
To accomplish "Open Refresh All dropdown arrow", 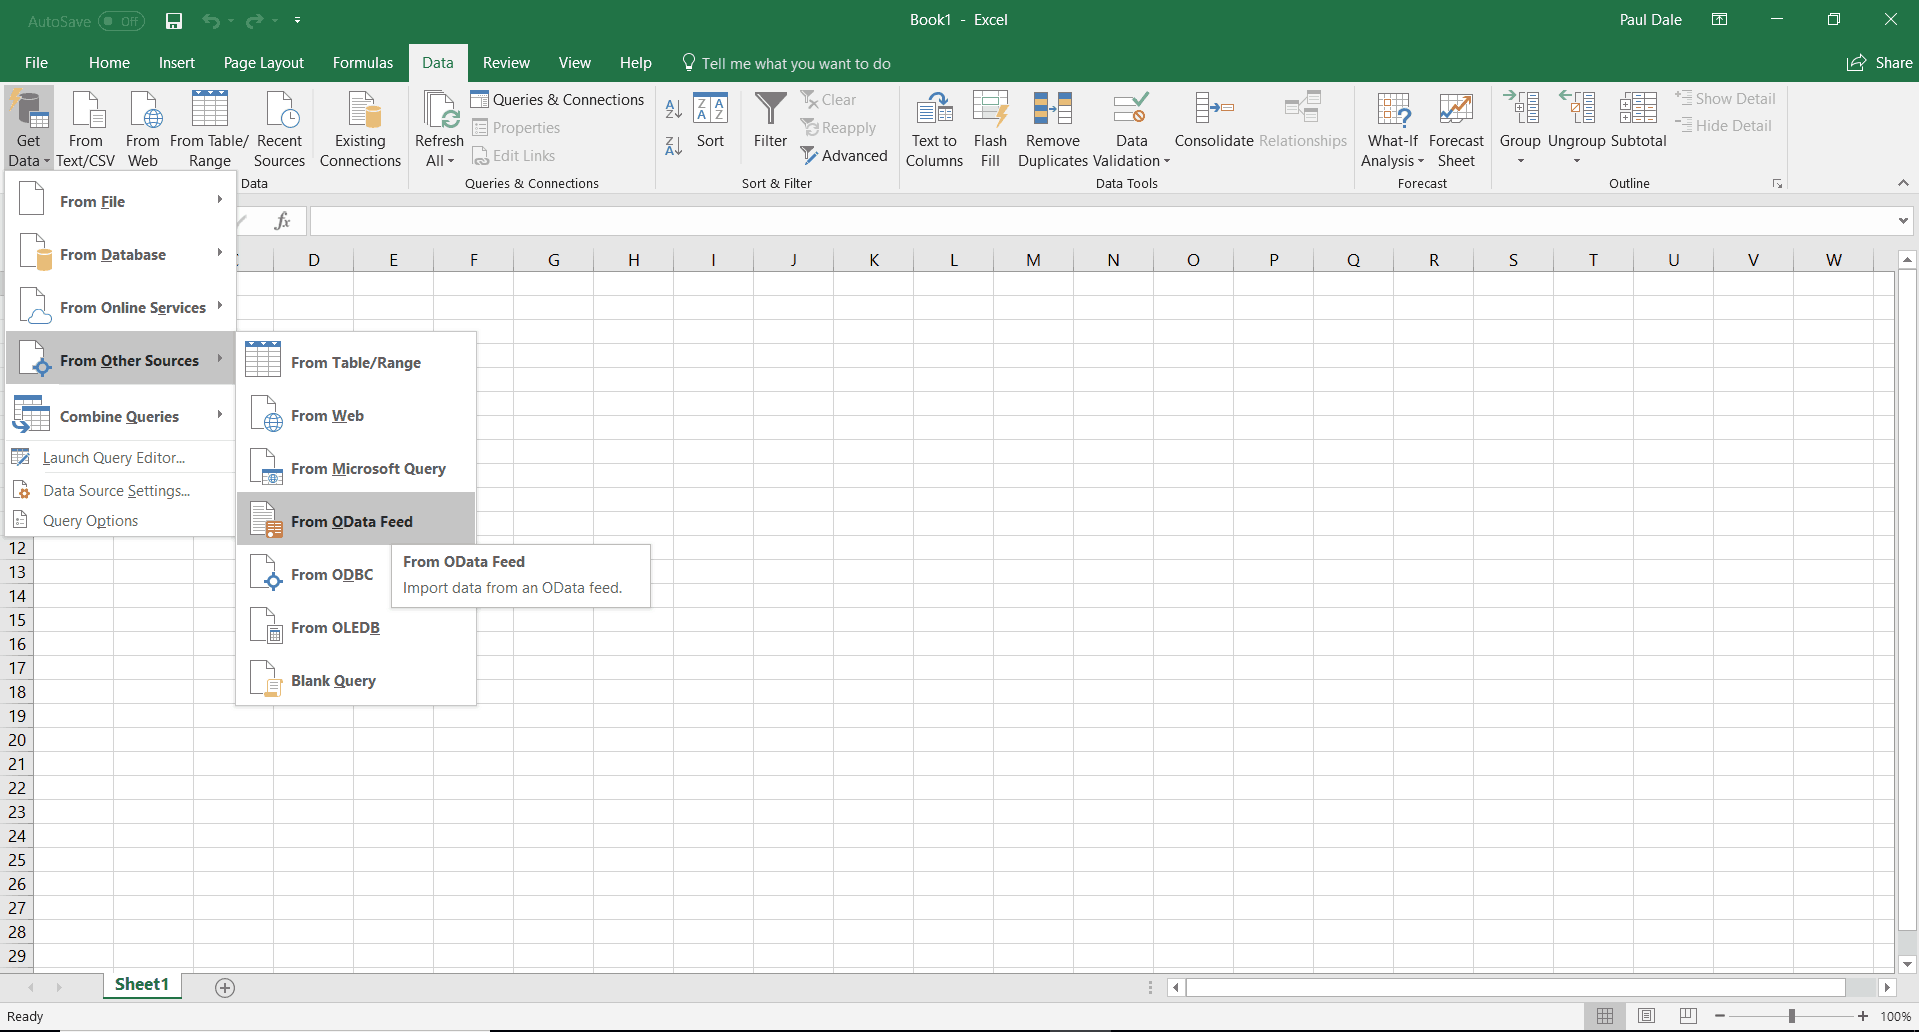I will [451, 161].
